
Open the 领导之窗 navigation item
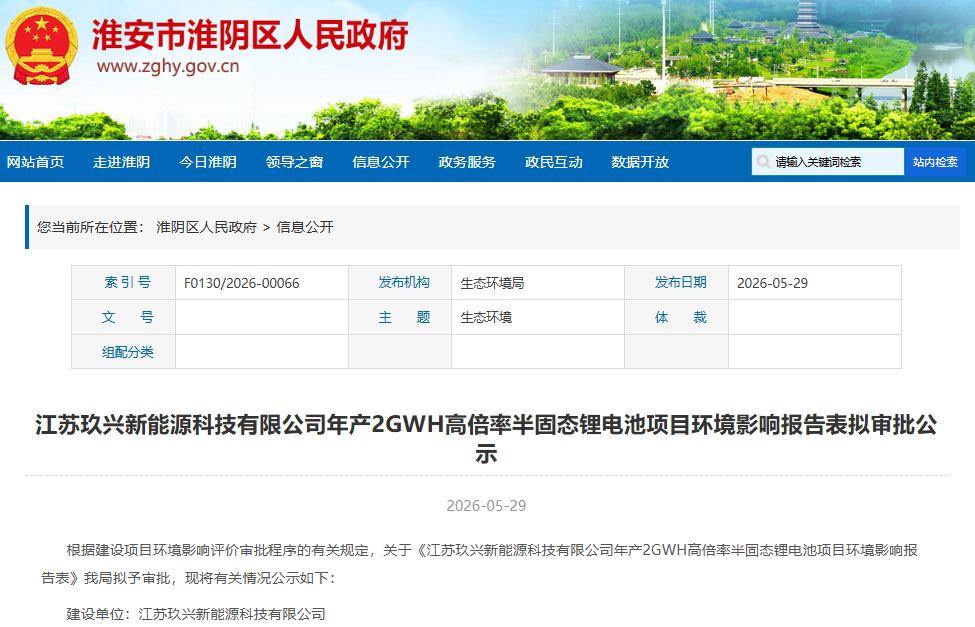[x=294, y=162]
